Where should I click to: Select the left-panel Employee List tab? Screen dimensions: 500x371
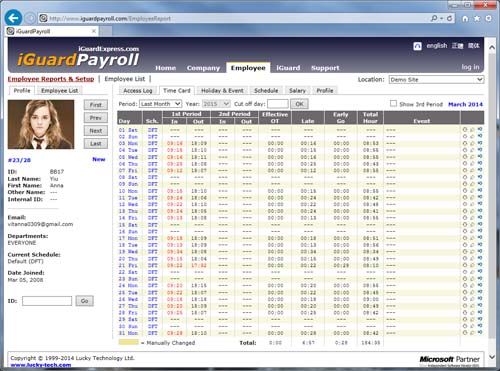pyautogui.click(x=60, y=90)
